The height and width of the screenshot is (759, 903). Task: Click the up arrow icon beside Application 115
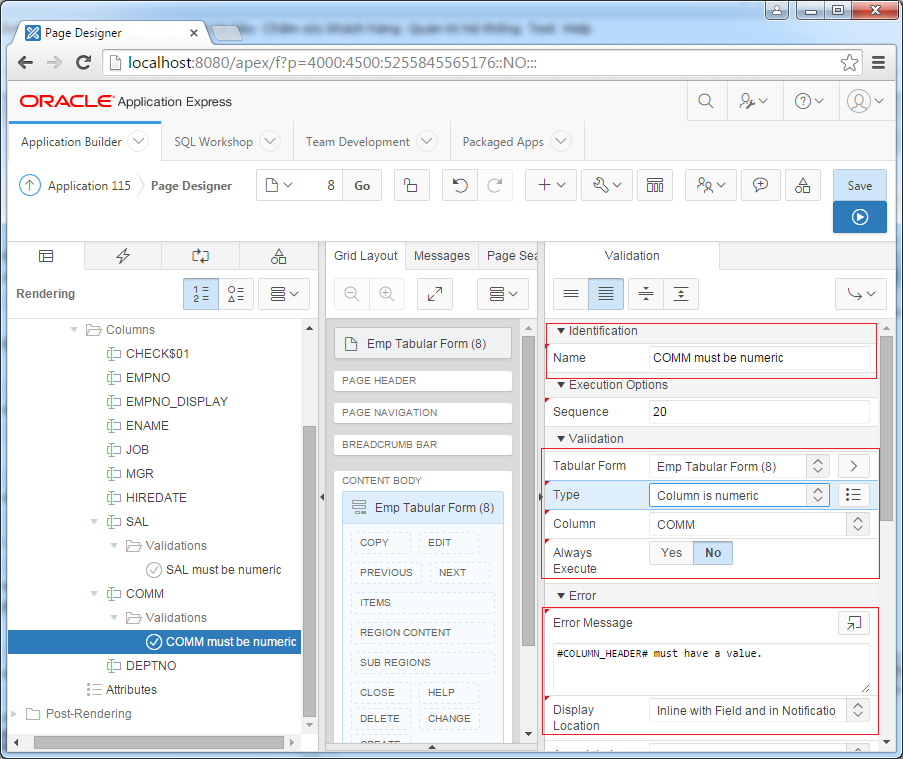tap(30, 185)
